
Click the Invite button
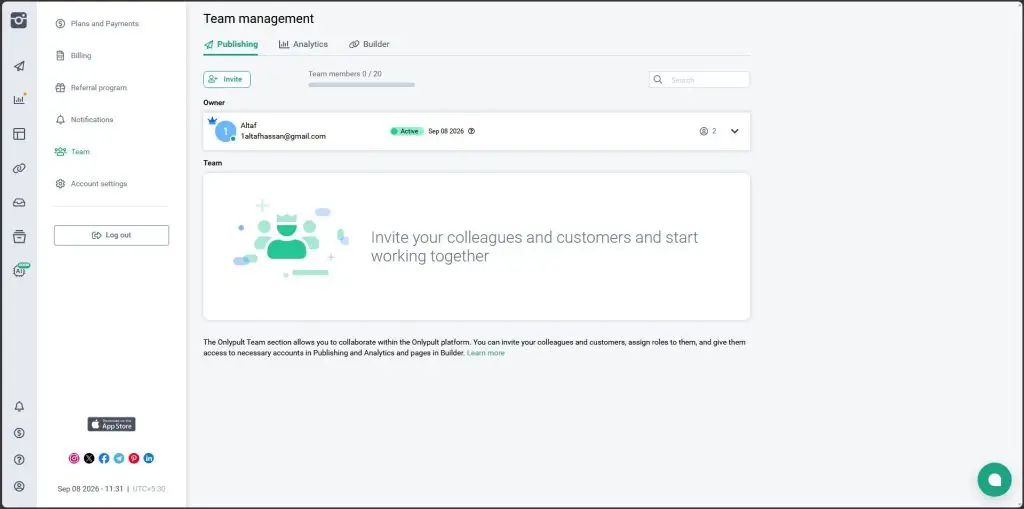click(227, 79)
